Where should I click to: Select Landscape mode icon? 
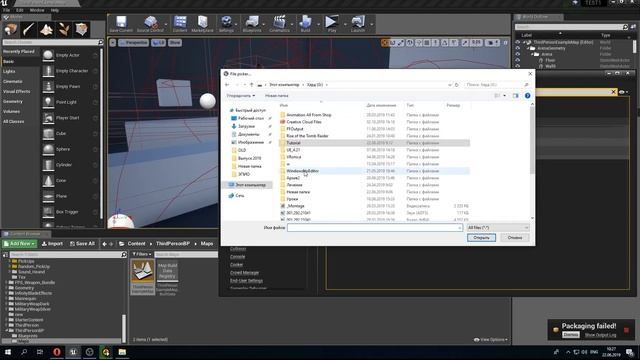point(46,29)
